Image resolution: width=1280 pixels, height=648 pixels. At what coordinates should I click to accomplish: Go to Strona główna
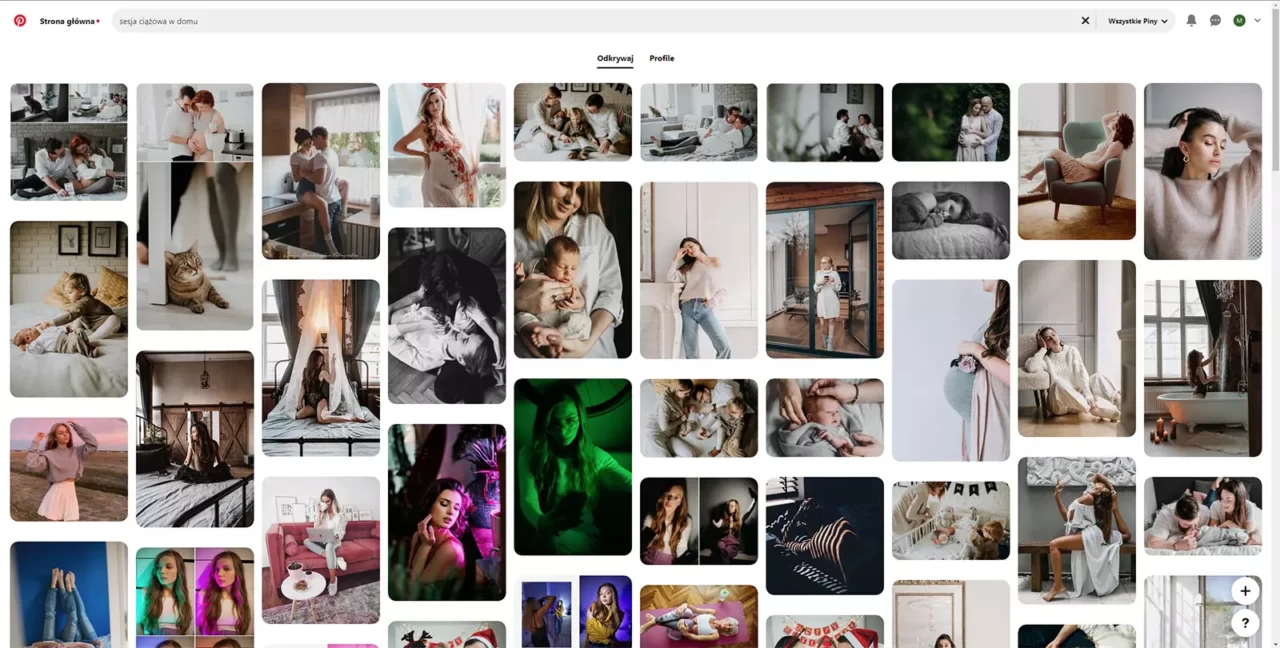click(66, 20)
